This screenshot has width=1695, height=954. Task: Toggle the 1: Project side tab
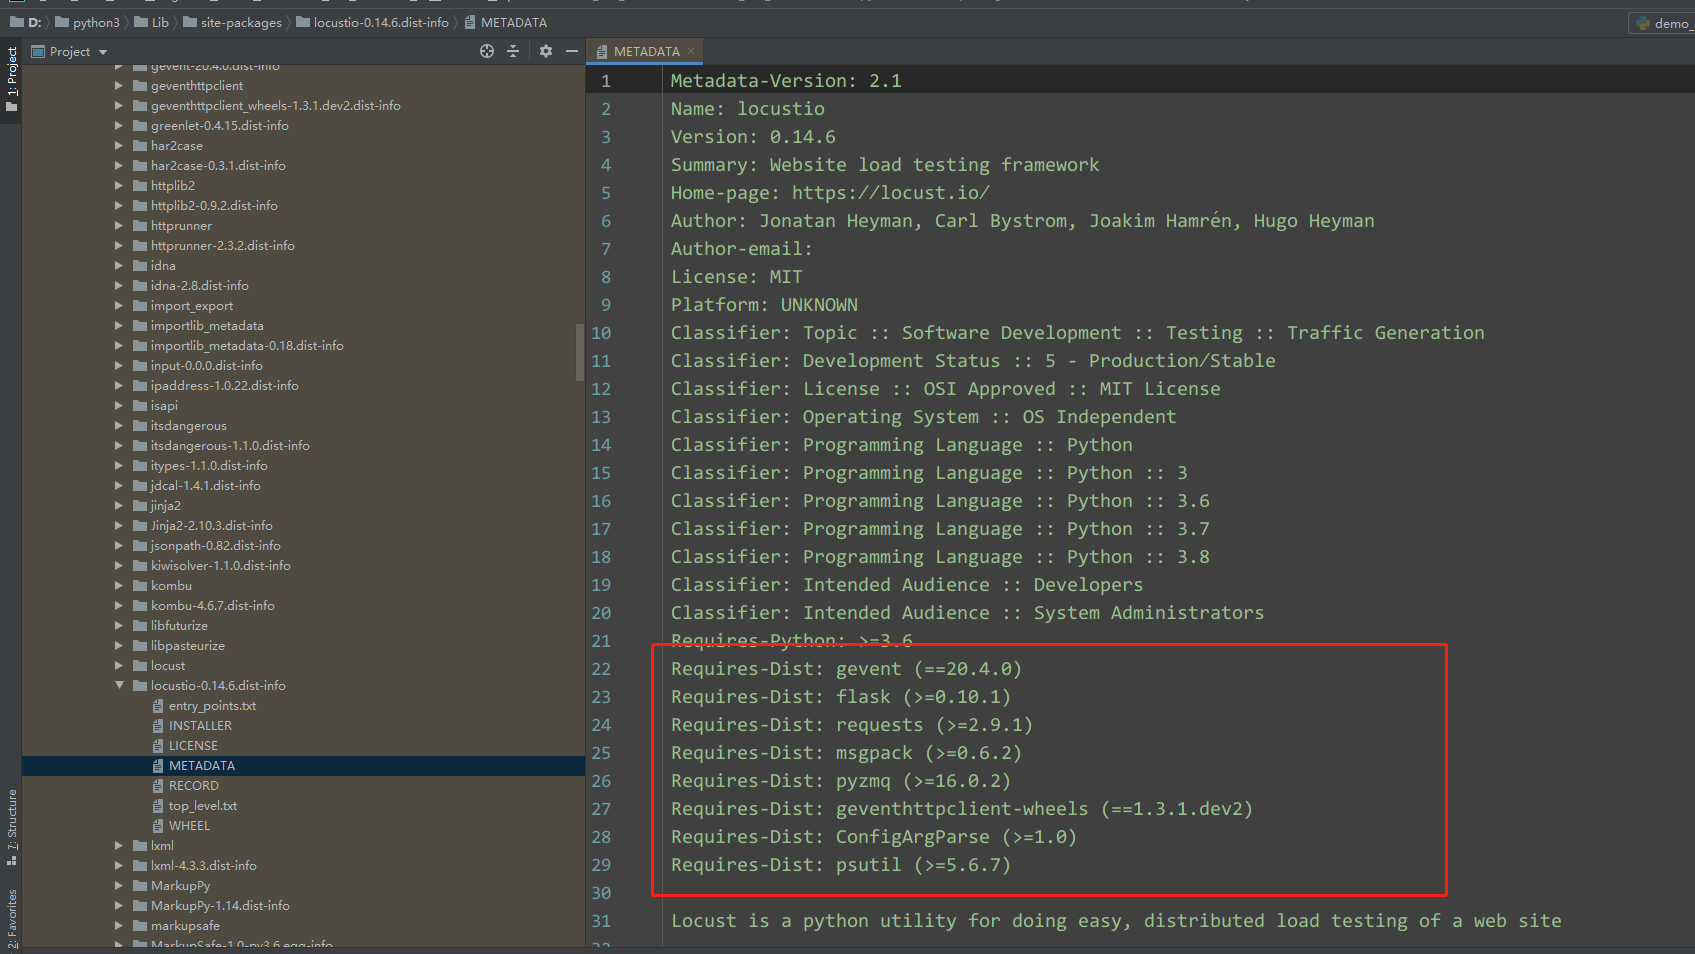tap(12, 80)
